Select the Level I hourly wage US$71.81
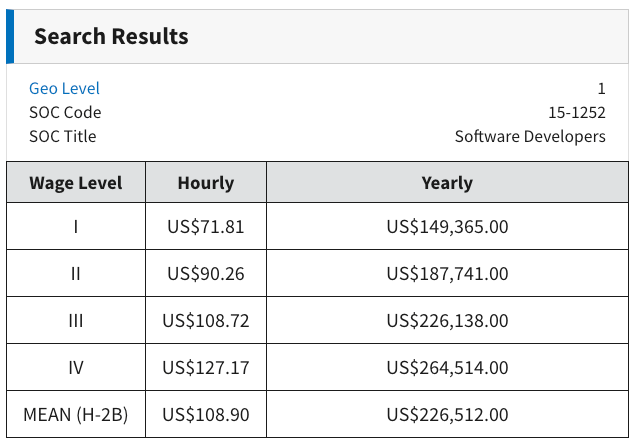633x445 pixels. (x=206, y=227)
